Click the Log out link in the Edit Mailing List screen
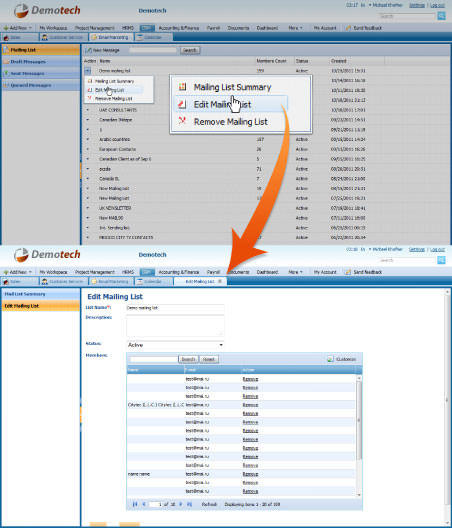 (438, 249)
